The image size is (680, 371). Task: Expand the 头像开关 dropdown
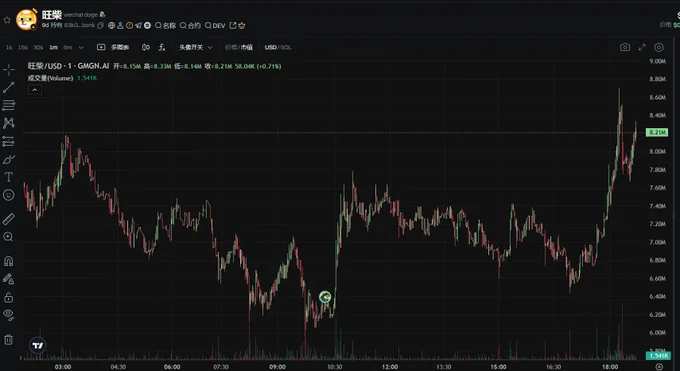(196, 47)
